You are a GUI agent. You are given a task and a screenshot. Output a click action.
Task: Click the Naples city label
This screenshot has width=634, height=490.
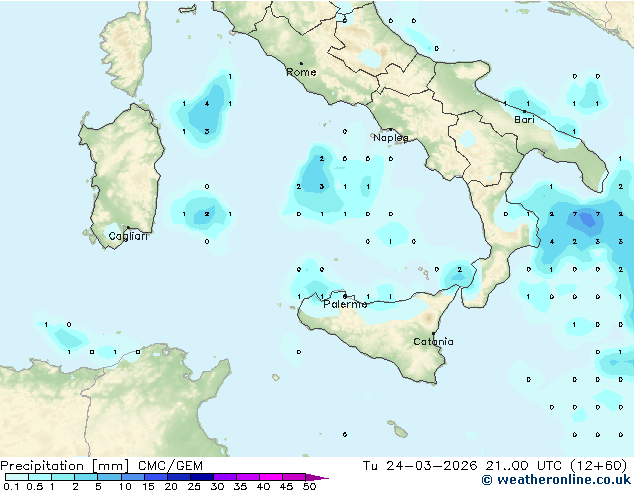click(391, 138)
